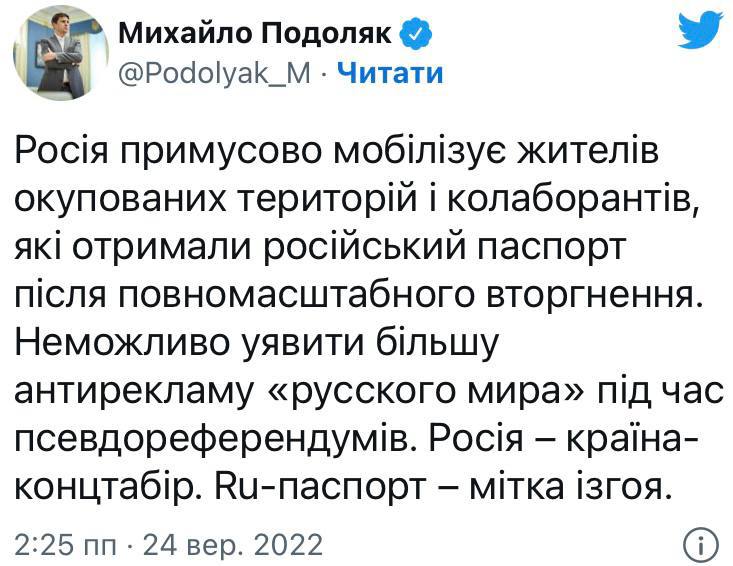
Task: Click the date 24 вер. 2022
Action: pyautogui.click(x=233, y=545)
